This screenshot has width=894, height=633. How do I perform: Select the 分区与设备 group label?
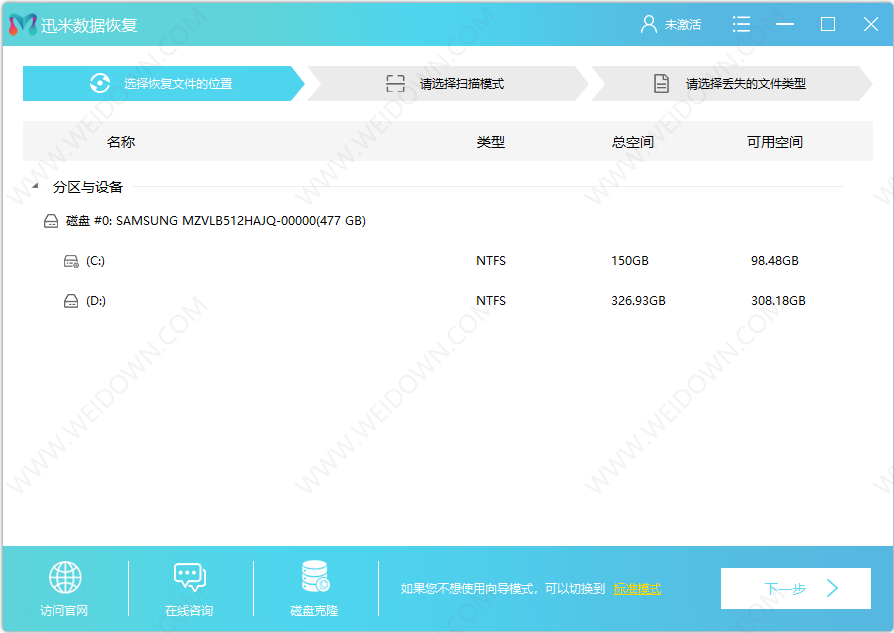[x=88, y=187]
